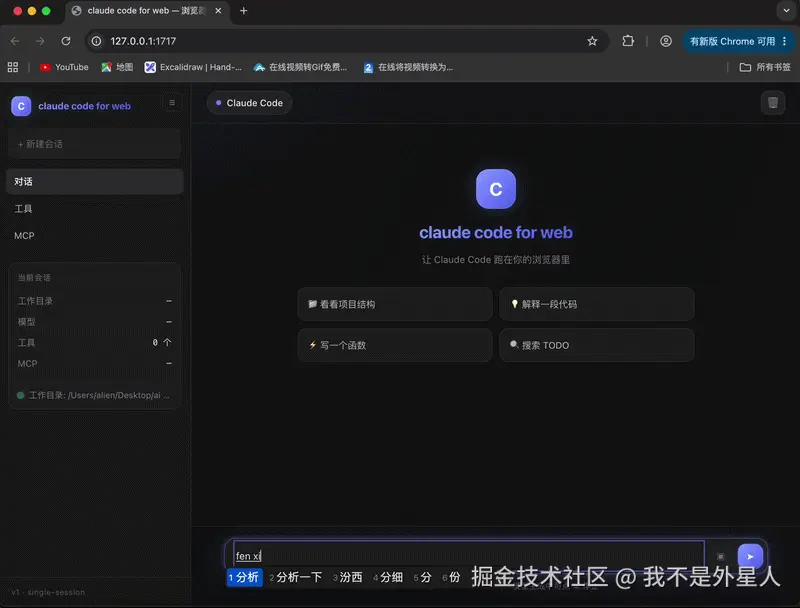Click the Claude Code header pill
The height and width of the screenshot is (608, 800).
tap(249, 103)
